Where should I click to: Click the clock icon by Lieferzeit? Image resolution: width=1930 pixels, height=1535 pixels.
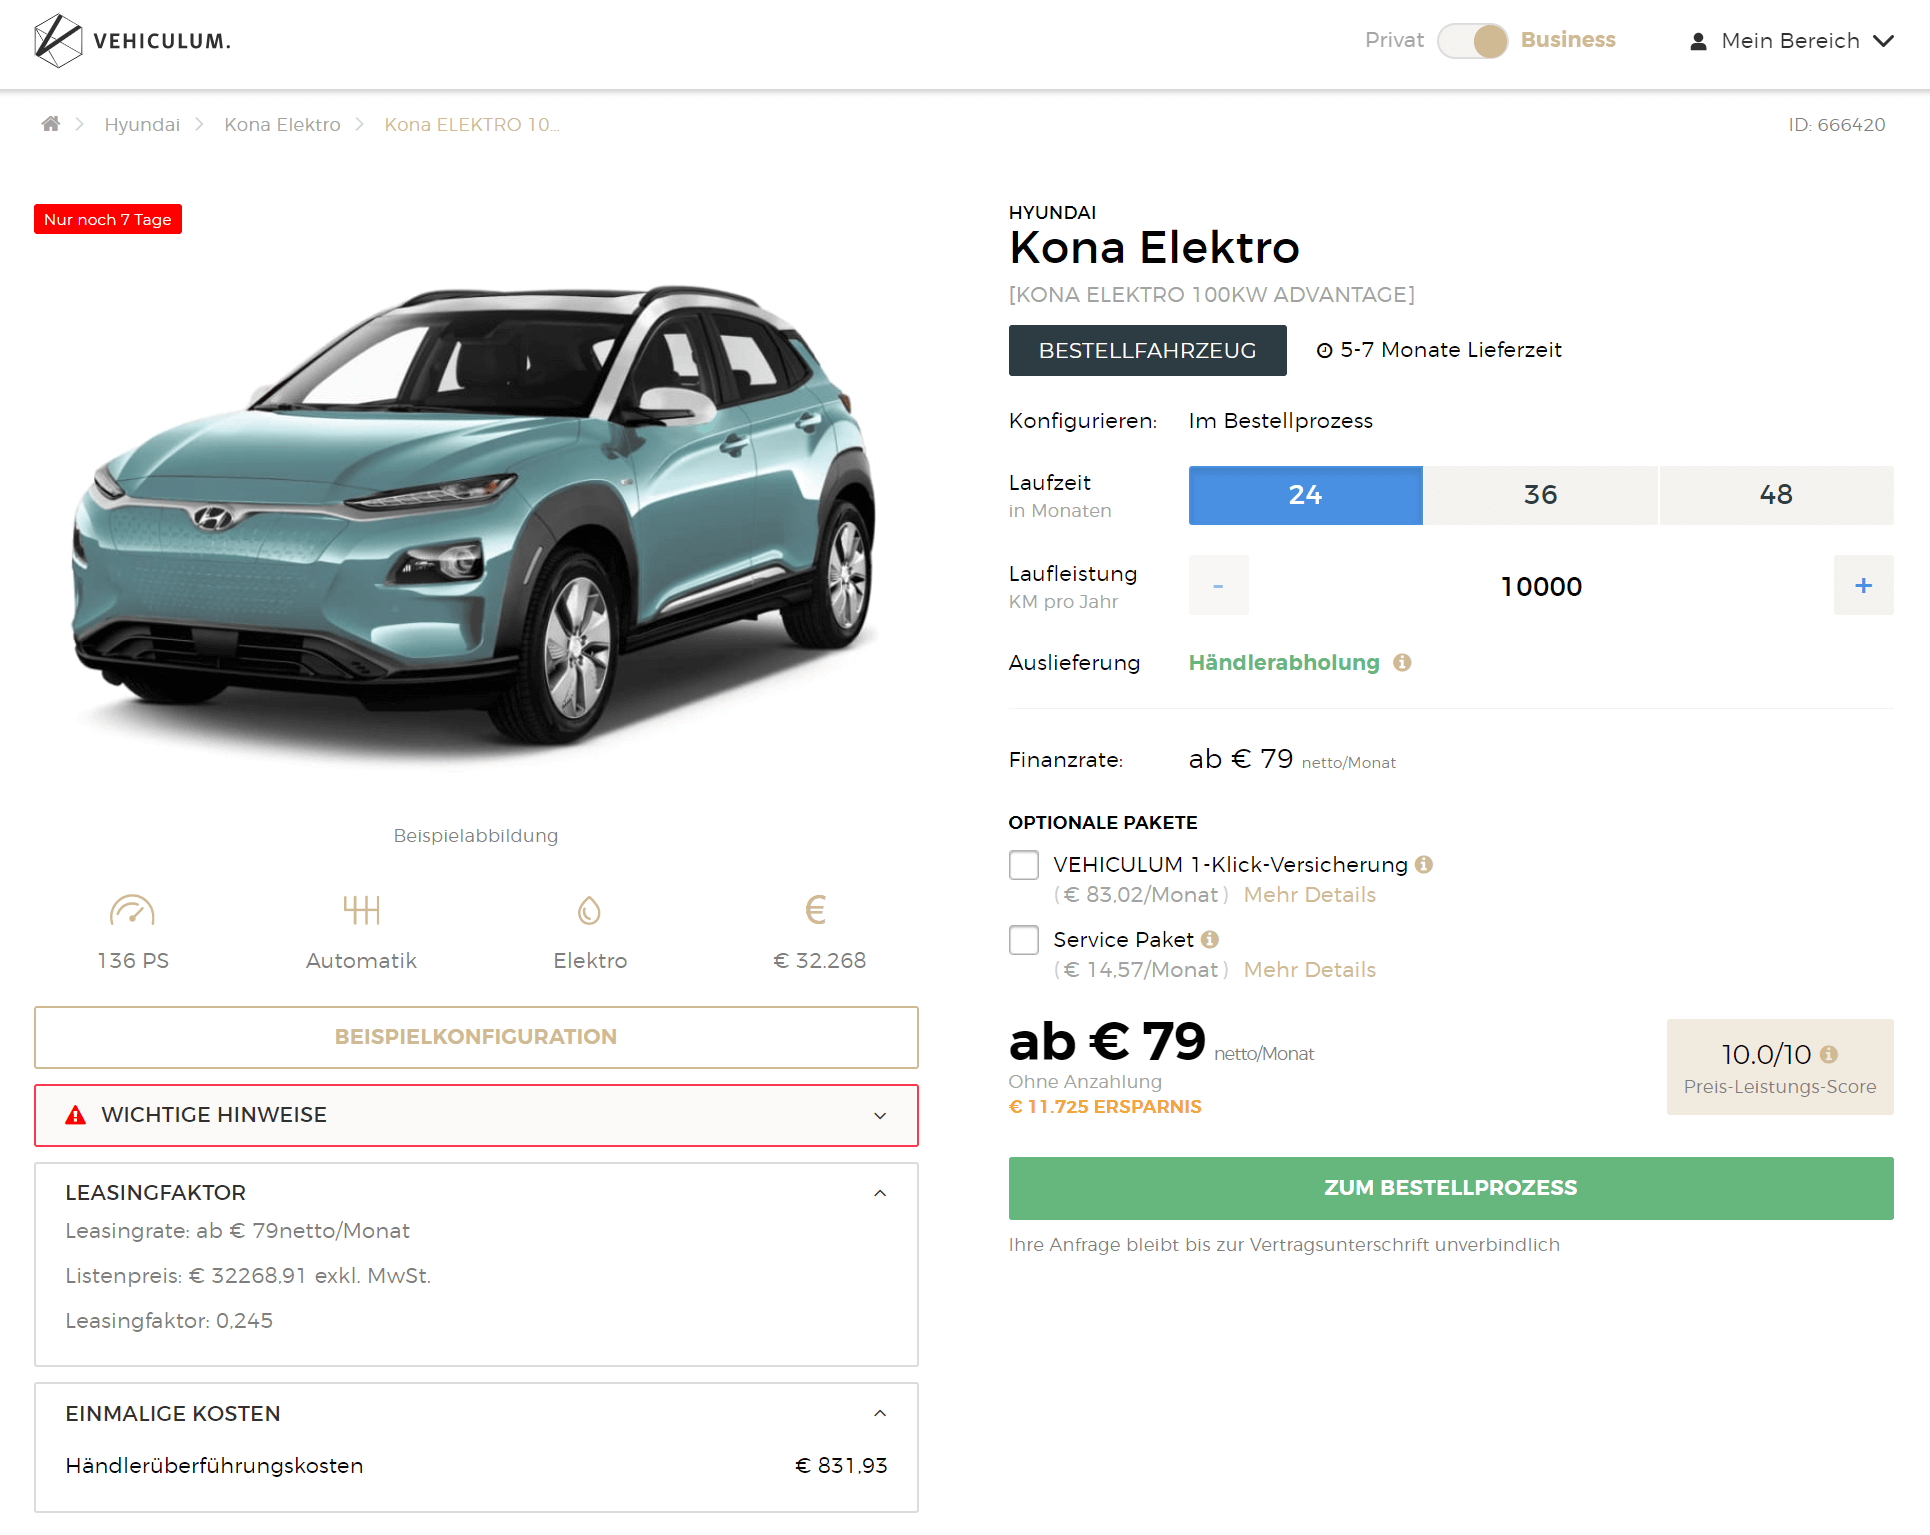point(1324,350)
